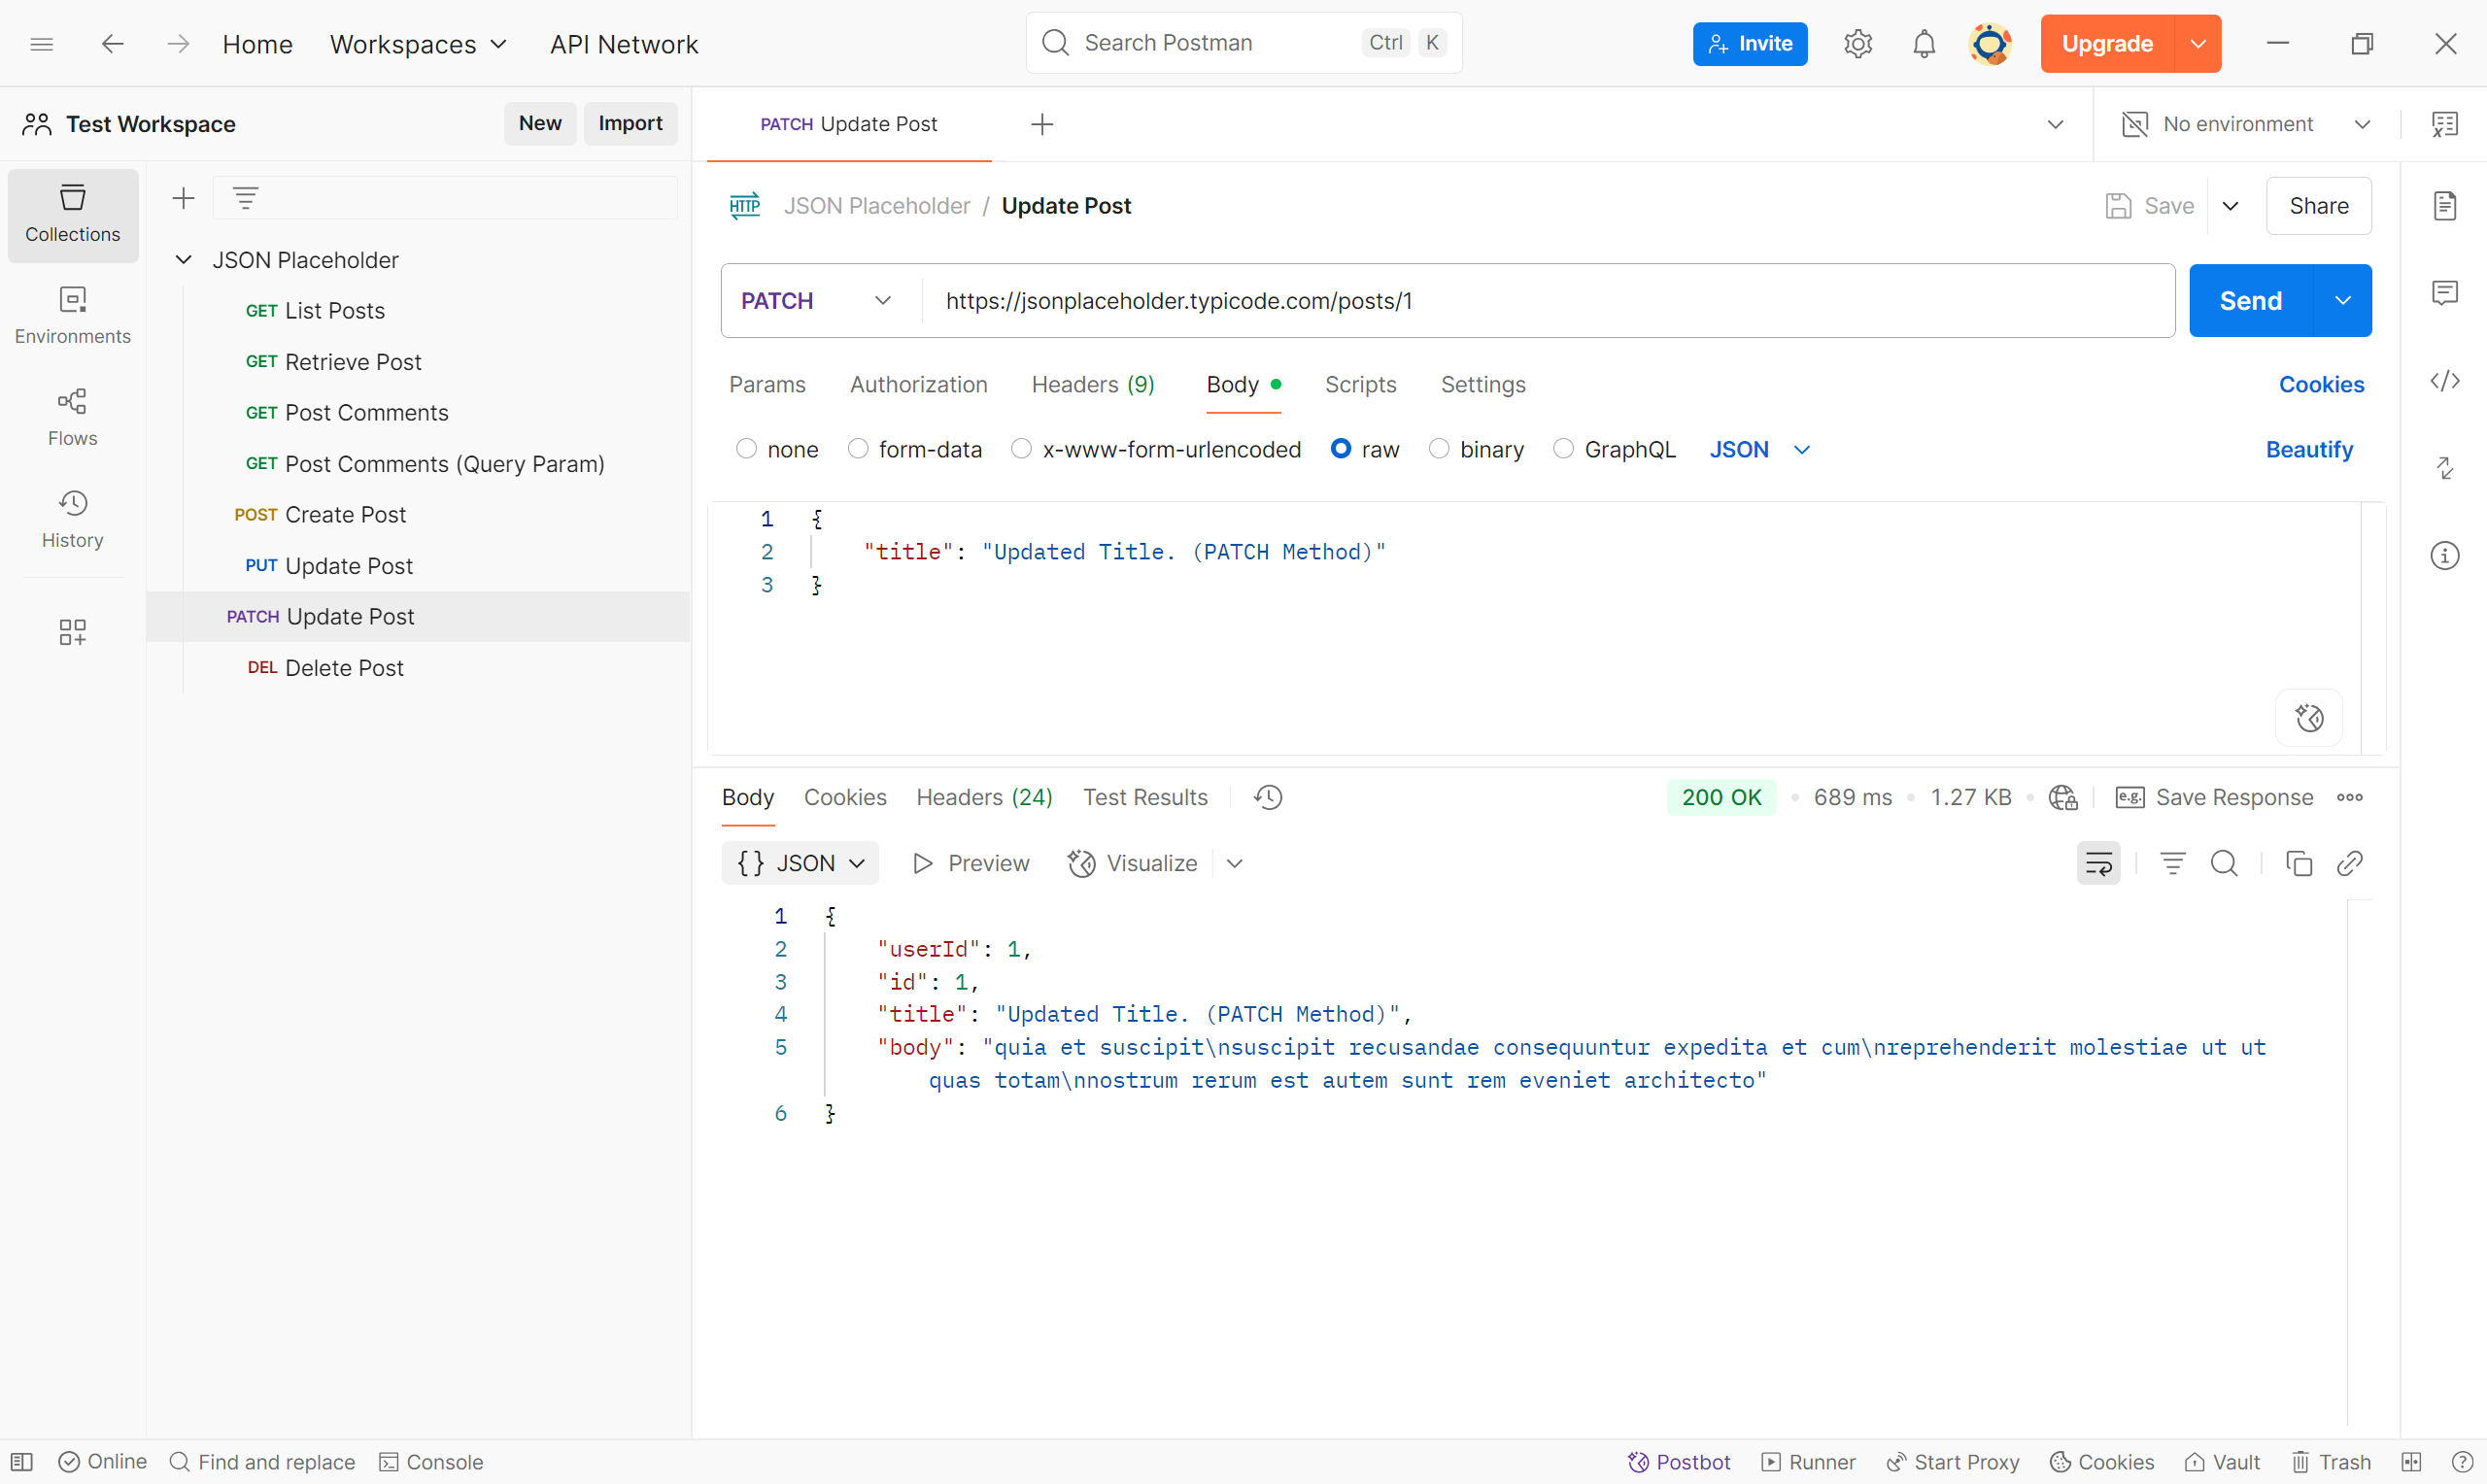Click the Search Postman field
This screenshot has width=2487, height=1484.
pos(1244,43)
